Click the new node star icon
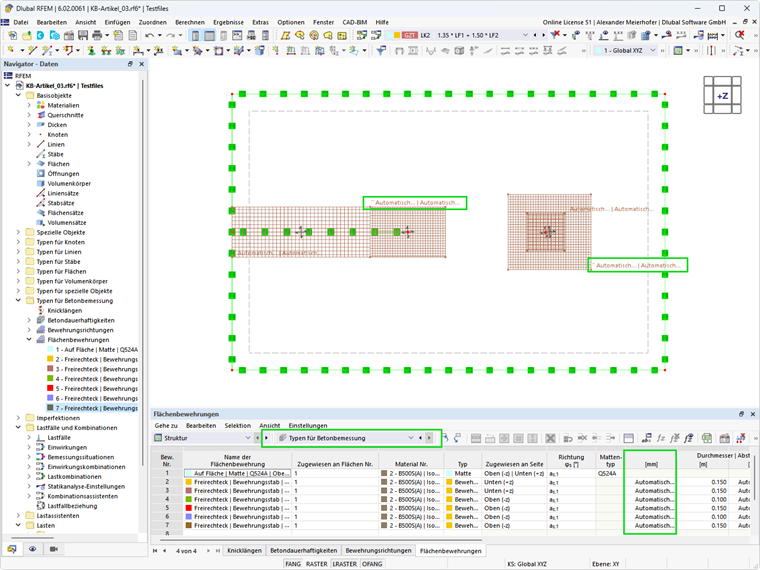760x570 pixels. tap(11, 50)
